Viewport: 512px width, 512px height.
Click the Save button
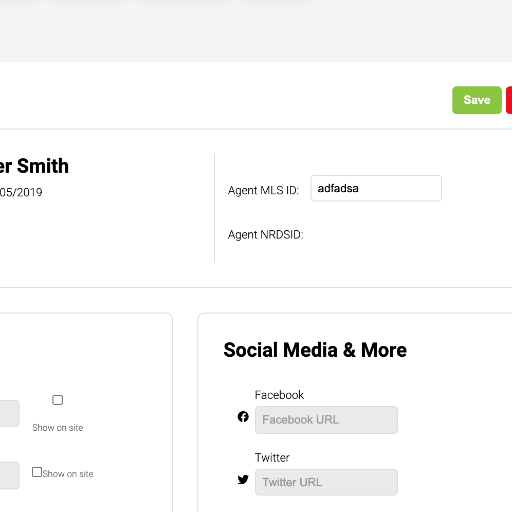(x=477, y=100)
